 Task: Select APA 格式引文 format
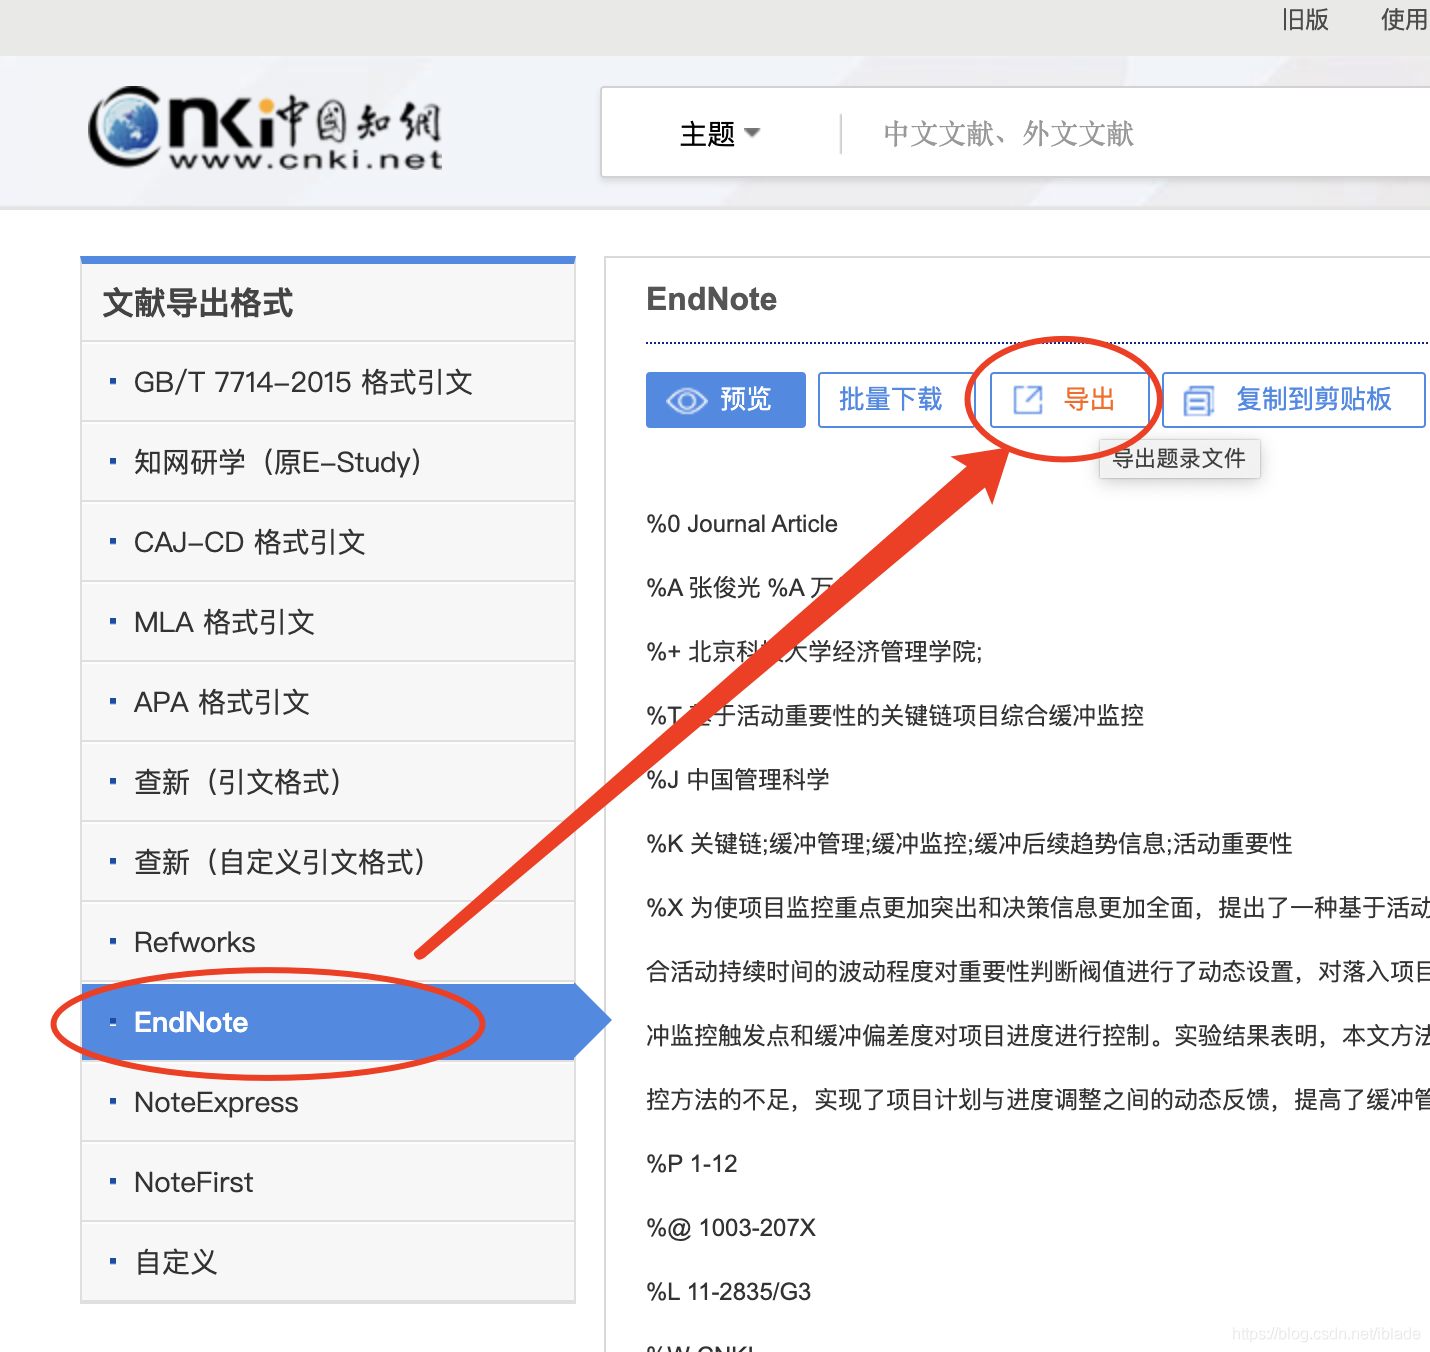pyautogui.click(x=328, y=701)
